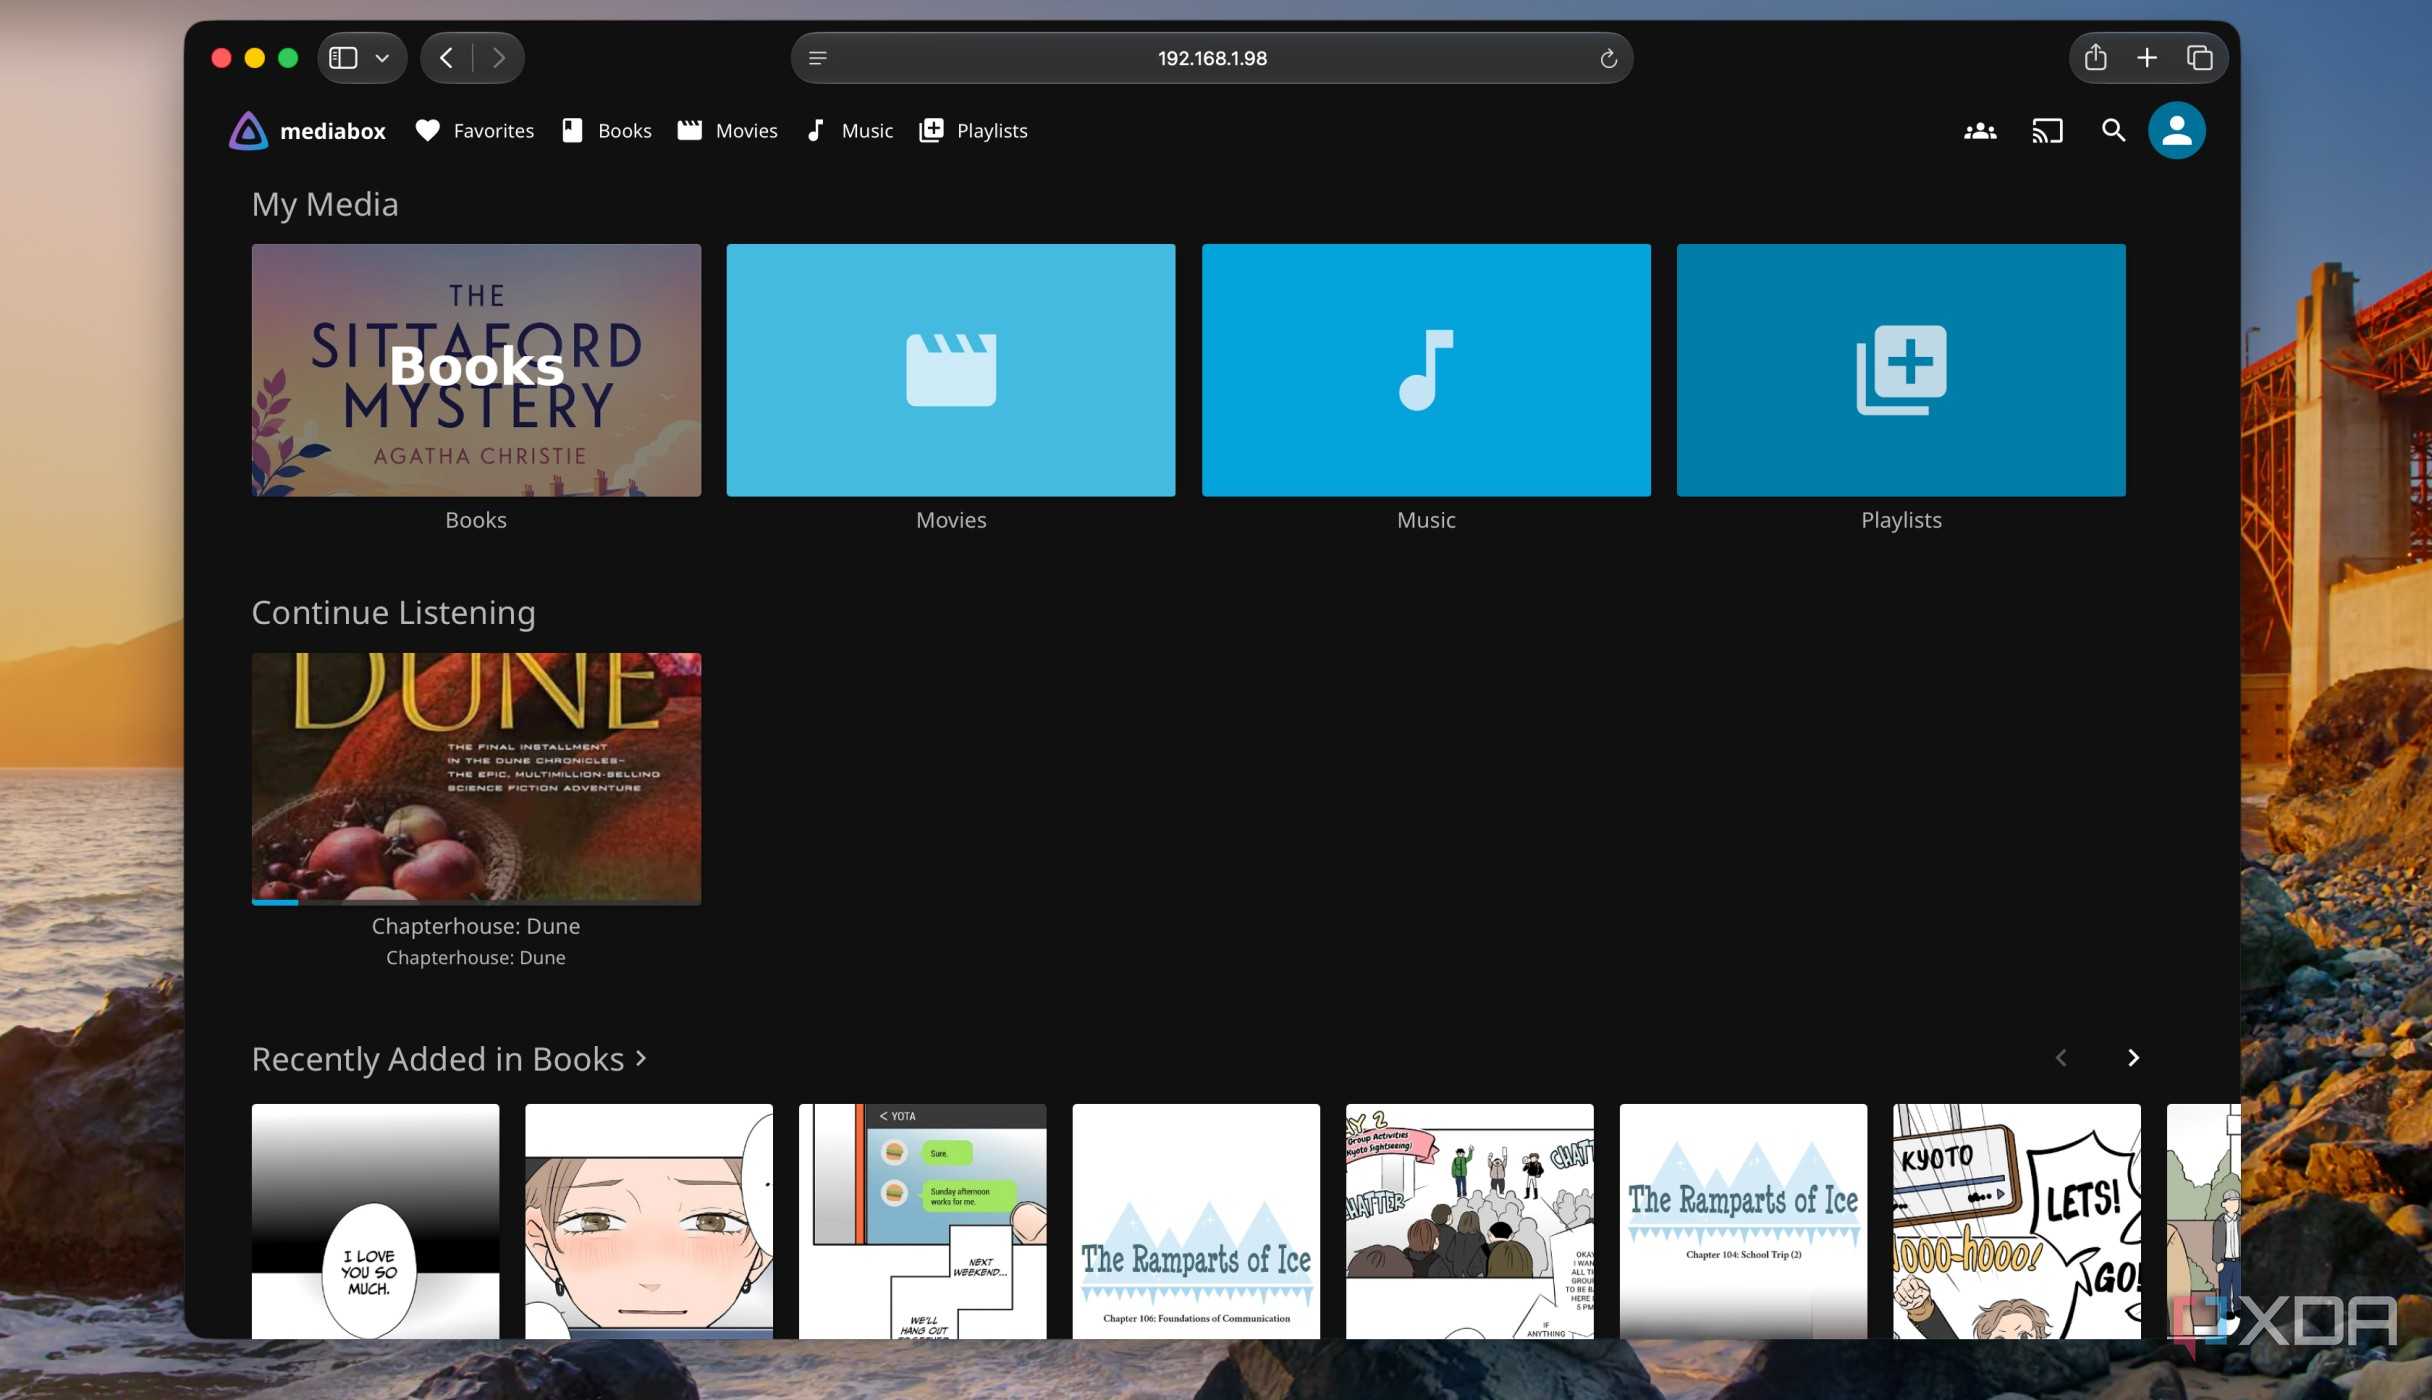Show next recently added books

tap(2133, 1058)
